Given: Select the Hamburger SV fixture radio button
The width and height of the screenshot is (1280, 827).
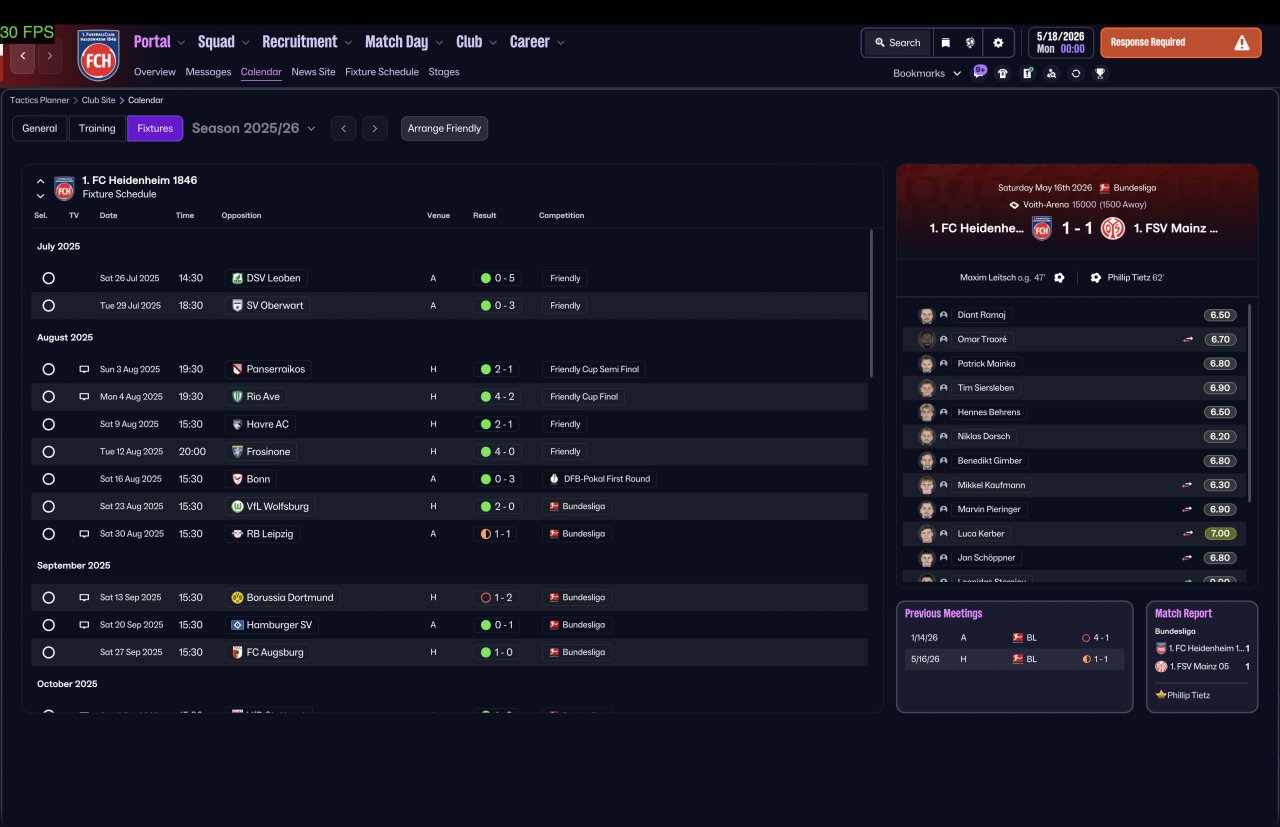Looking at the screenshot, I should click(x=48, y=625).
